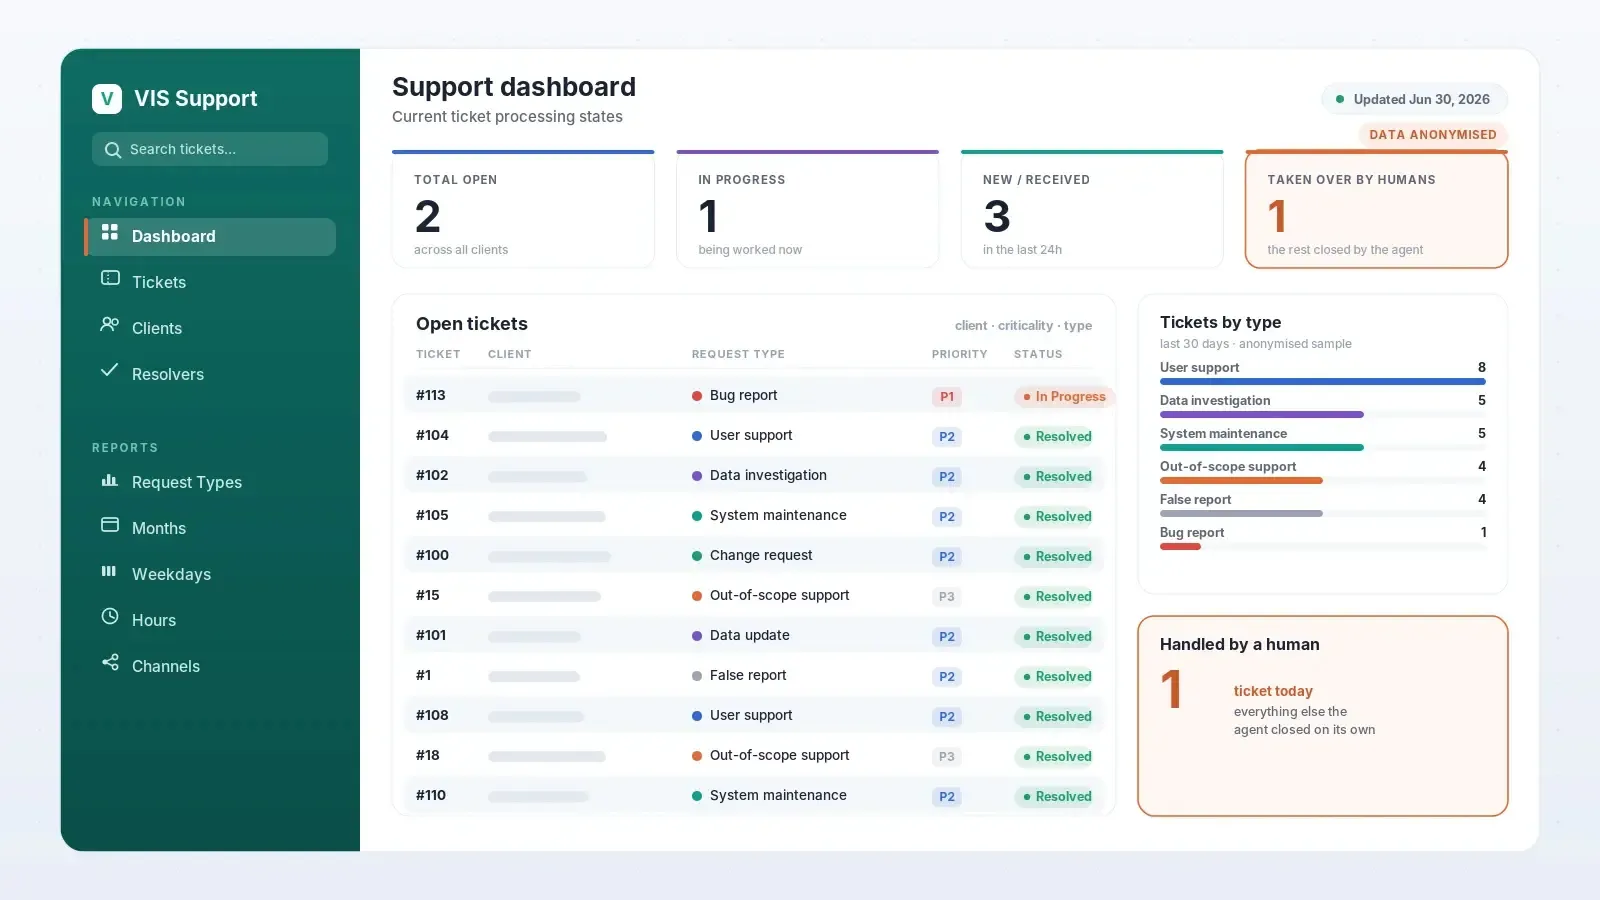Click the CLIENT column header

(510, 354)
